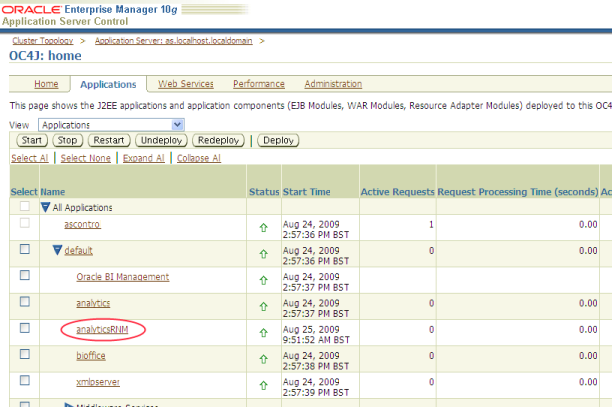Click the Status column header
This screenshot has width=612, height=407.
[x=264, y=192]
